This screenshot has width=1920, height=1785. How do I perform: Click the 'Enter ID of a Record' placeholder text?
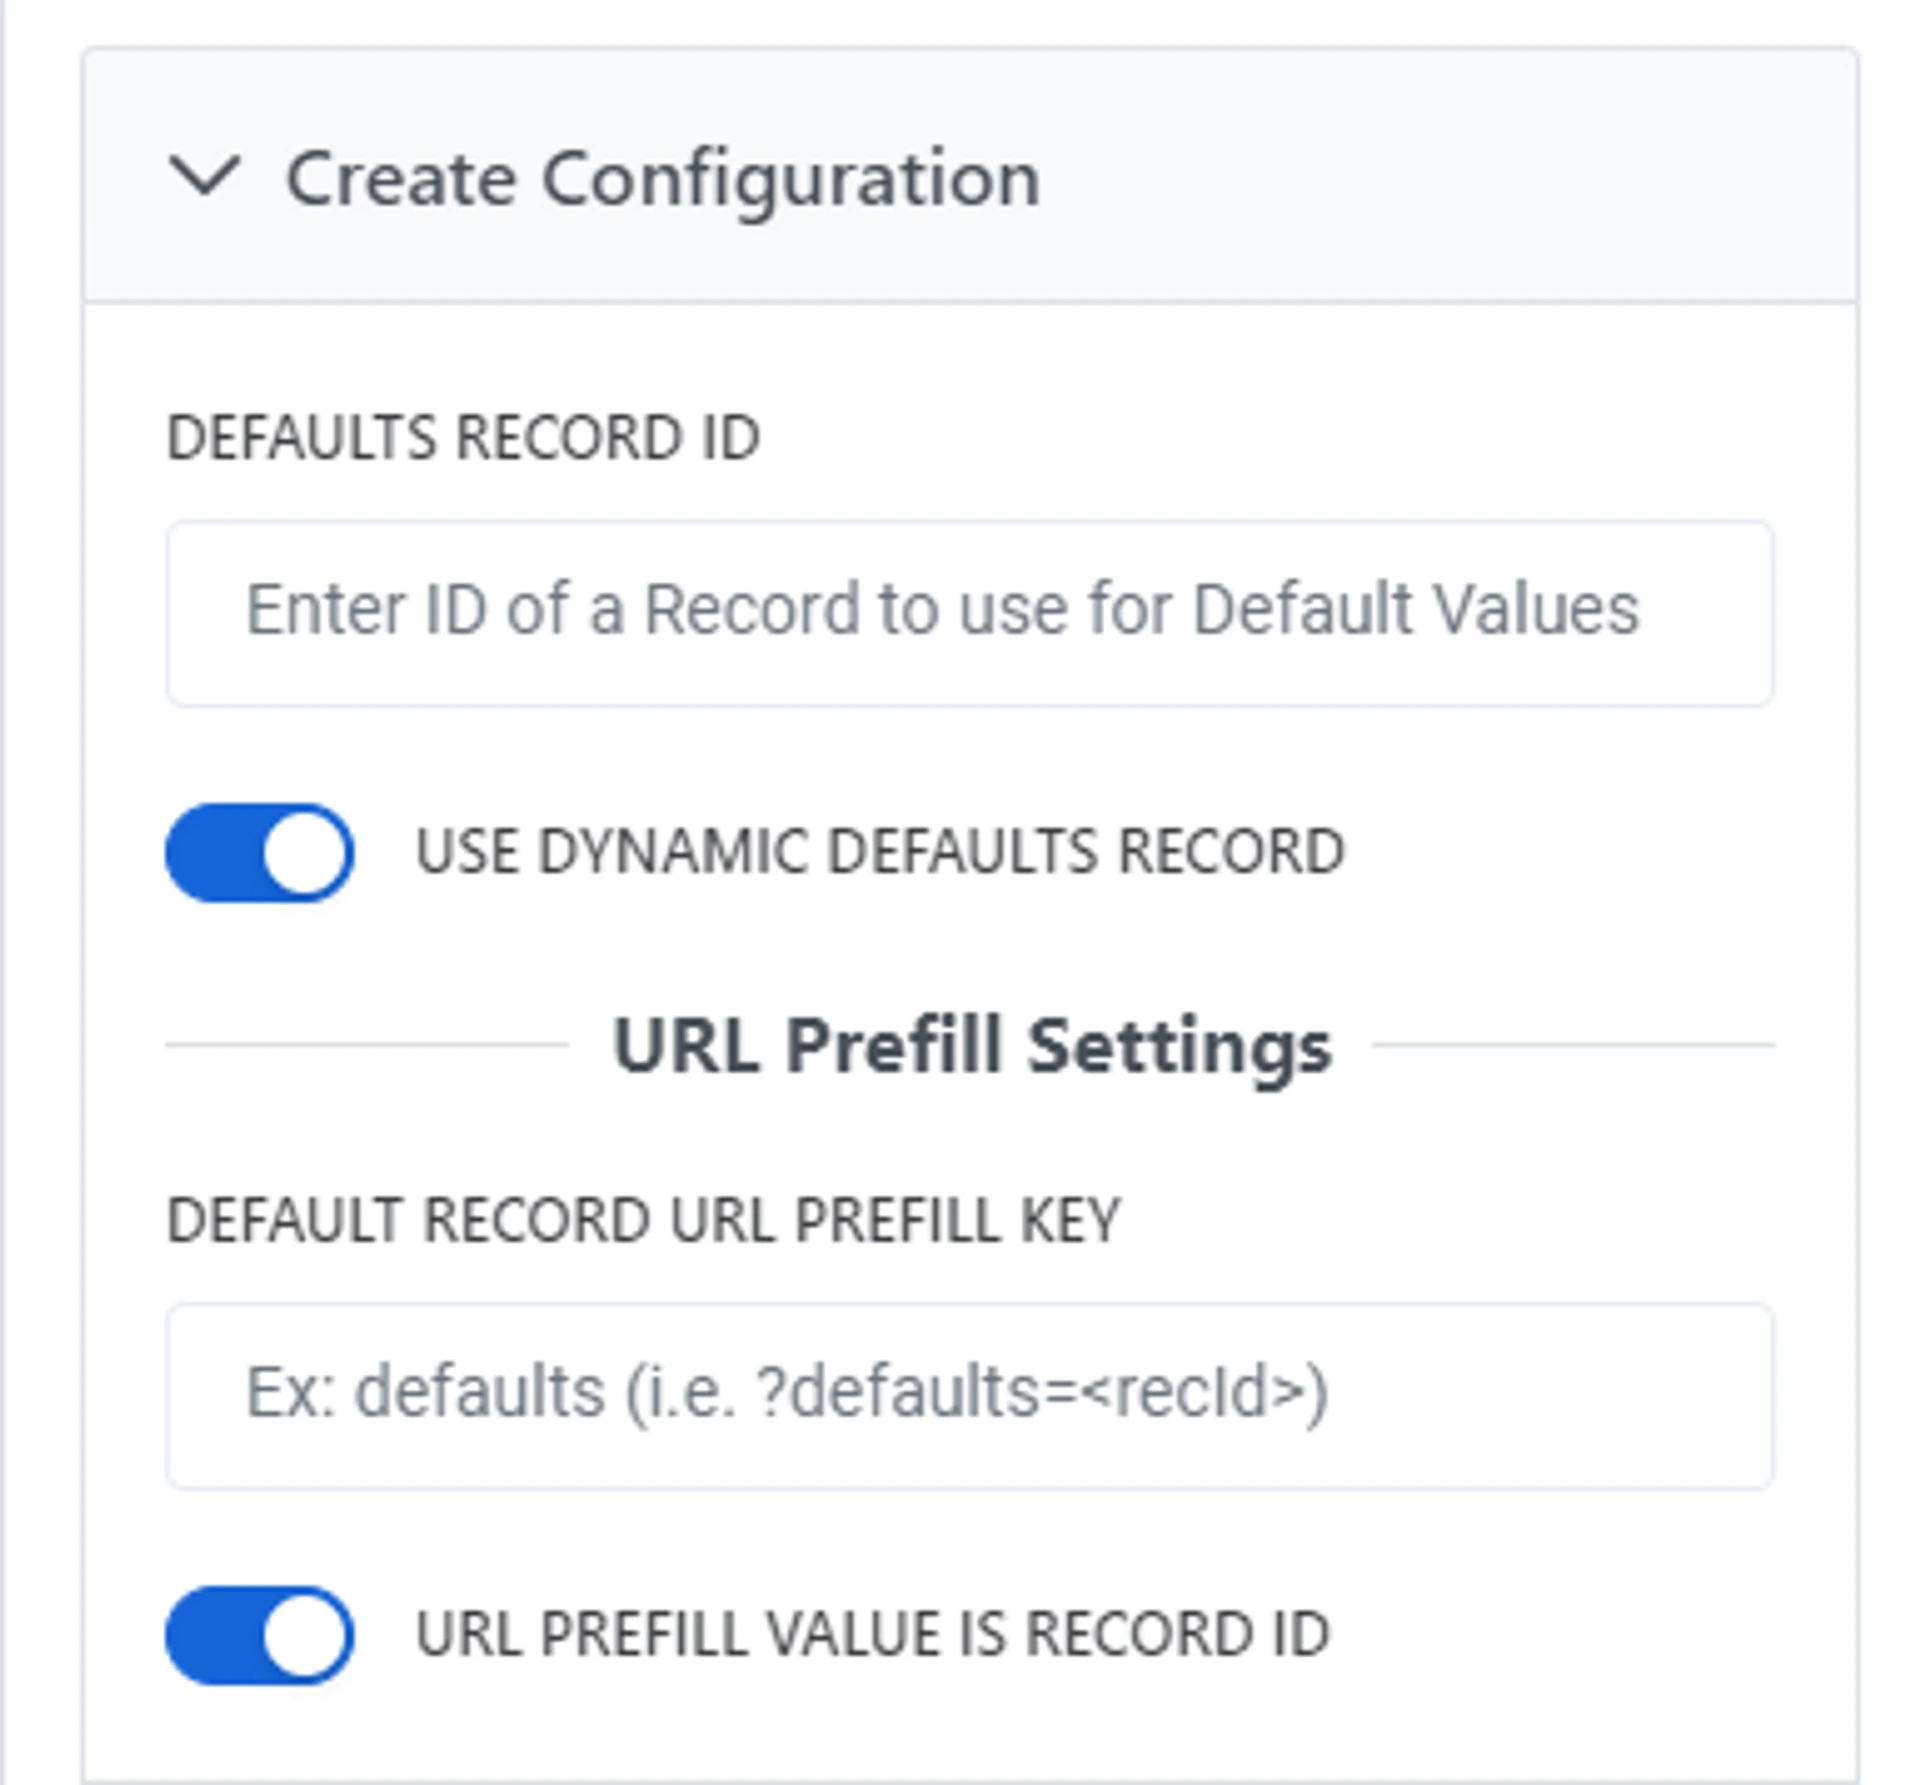pos(942,609)
